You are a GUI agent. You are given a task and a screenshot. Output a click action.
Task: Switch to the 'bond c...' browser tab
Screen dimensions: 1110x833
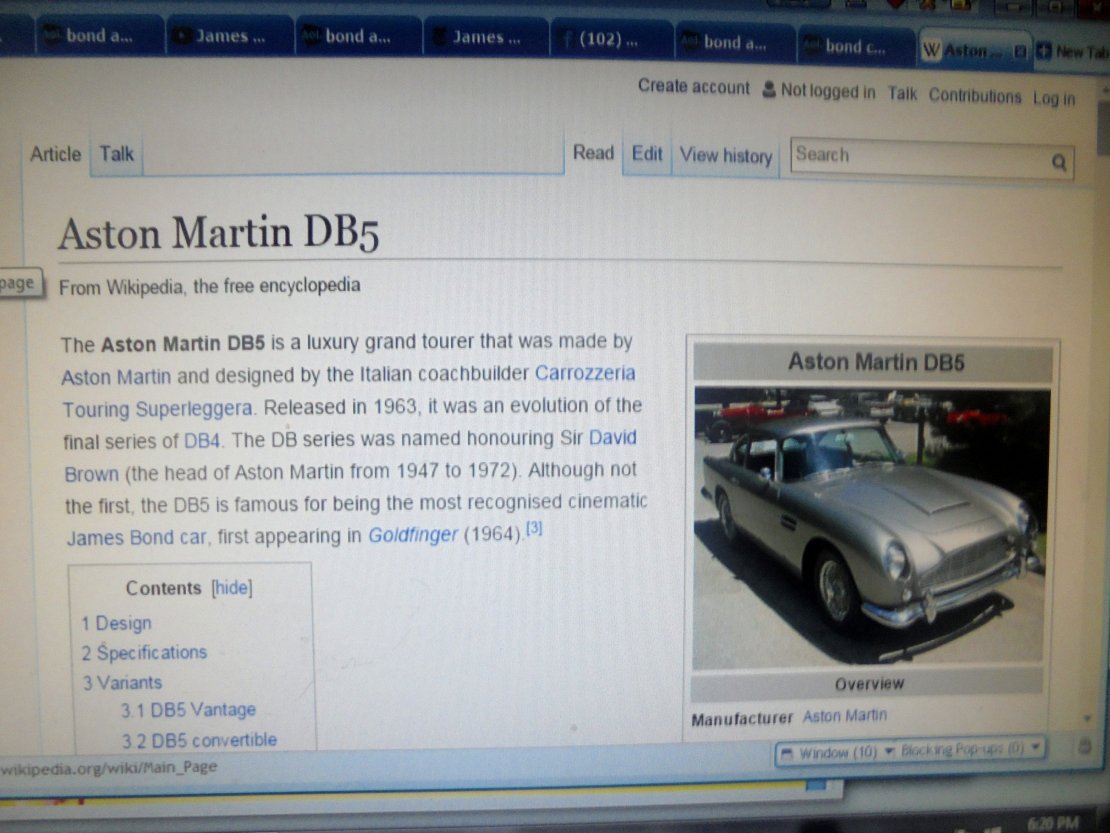click(856, 46)
